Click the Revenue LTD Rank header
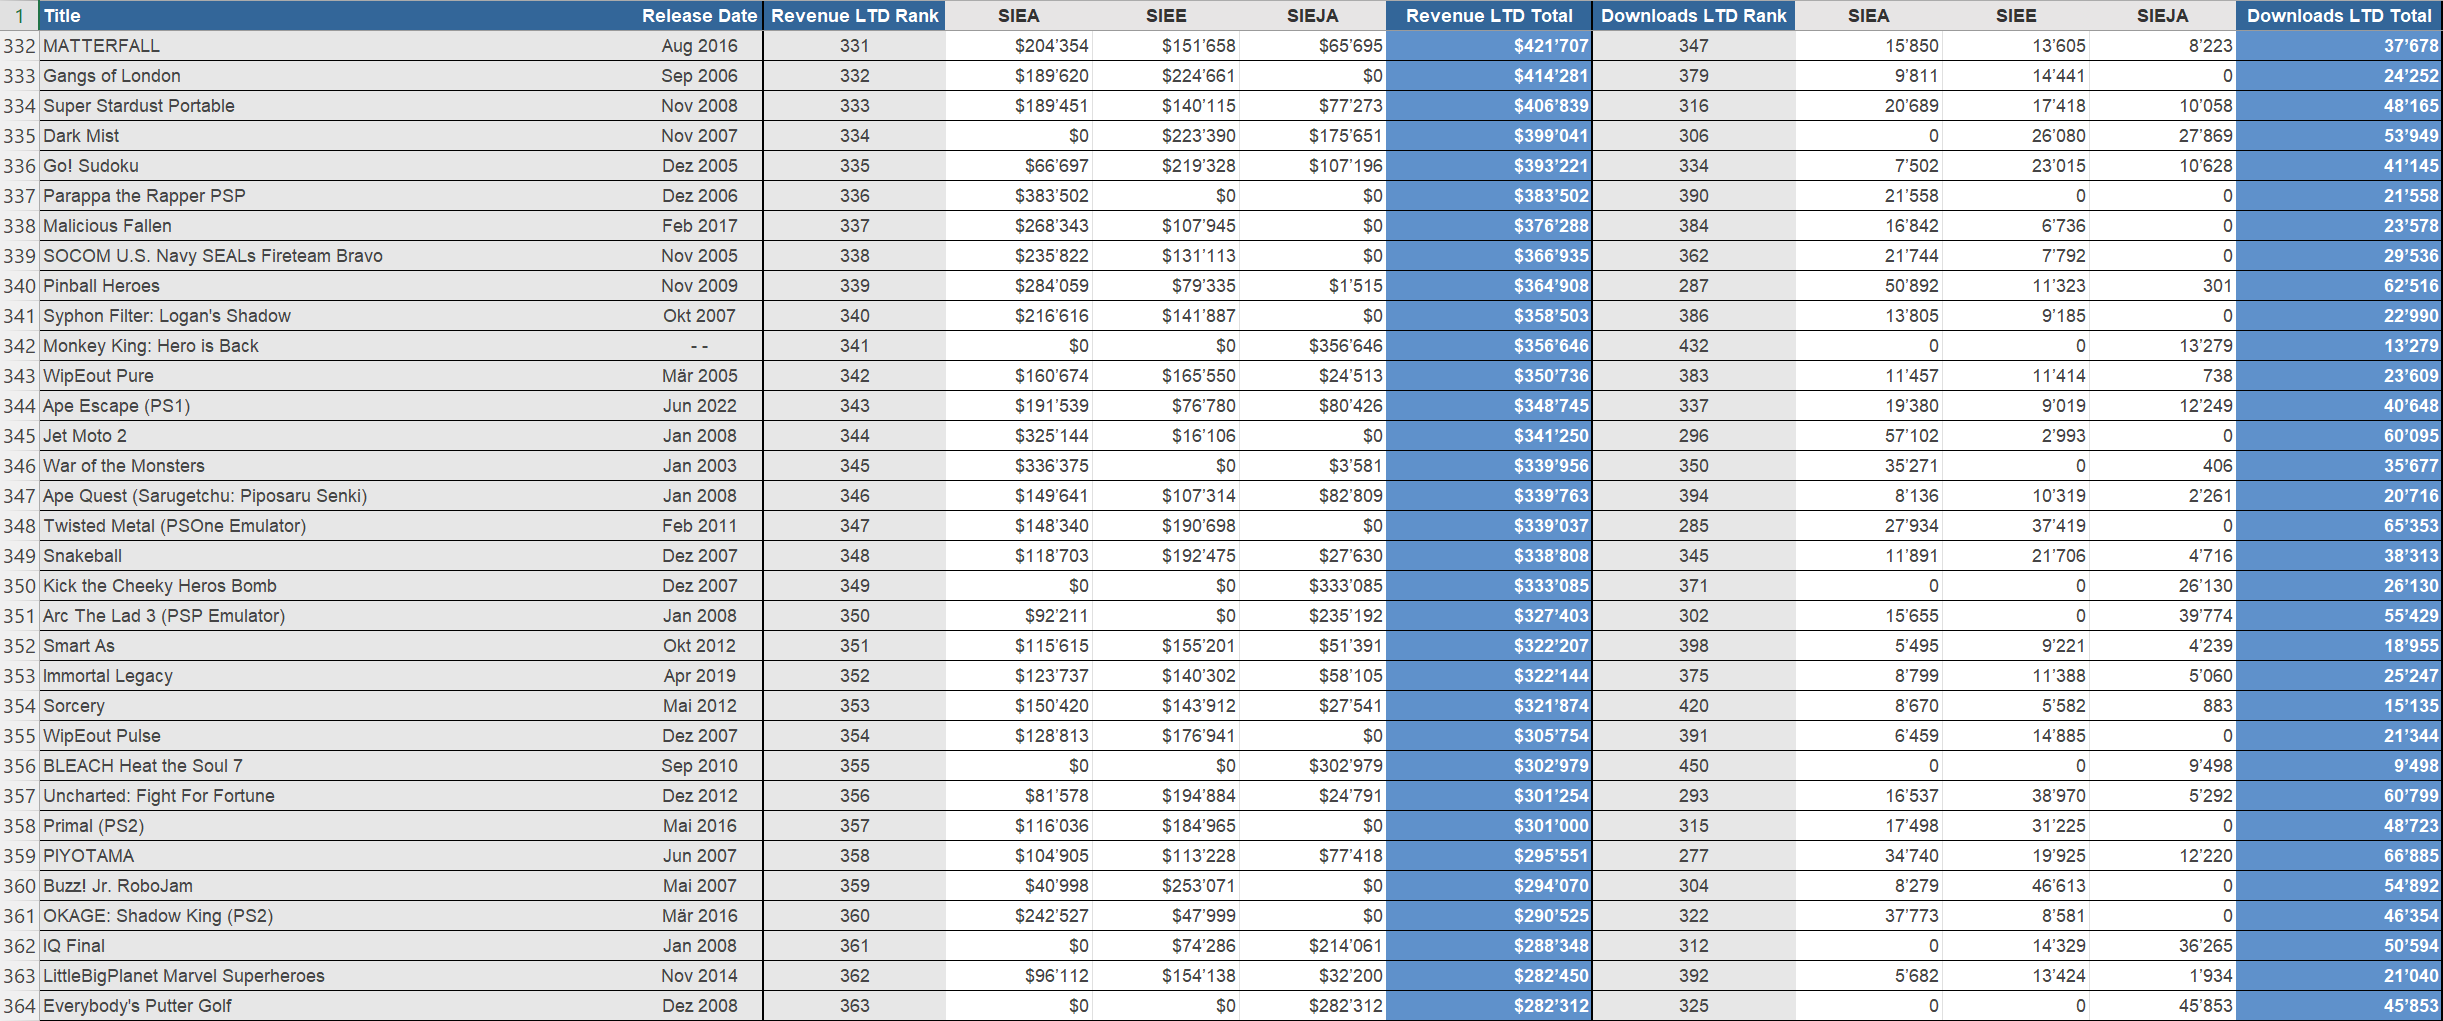 (x=854, y=16)
